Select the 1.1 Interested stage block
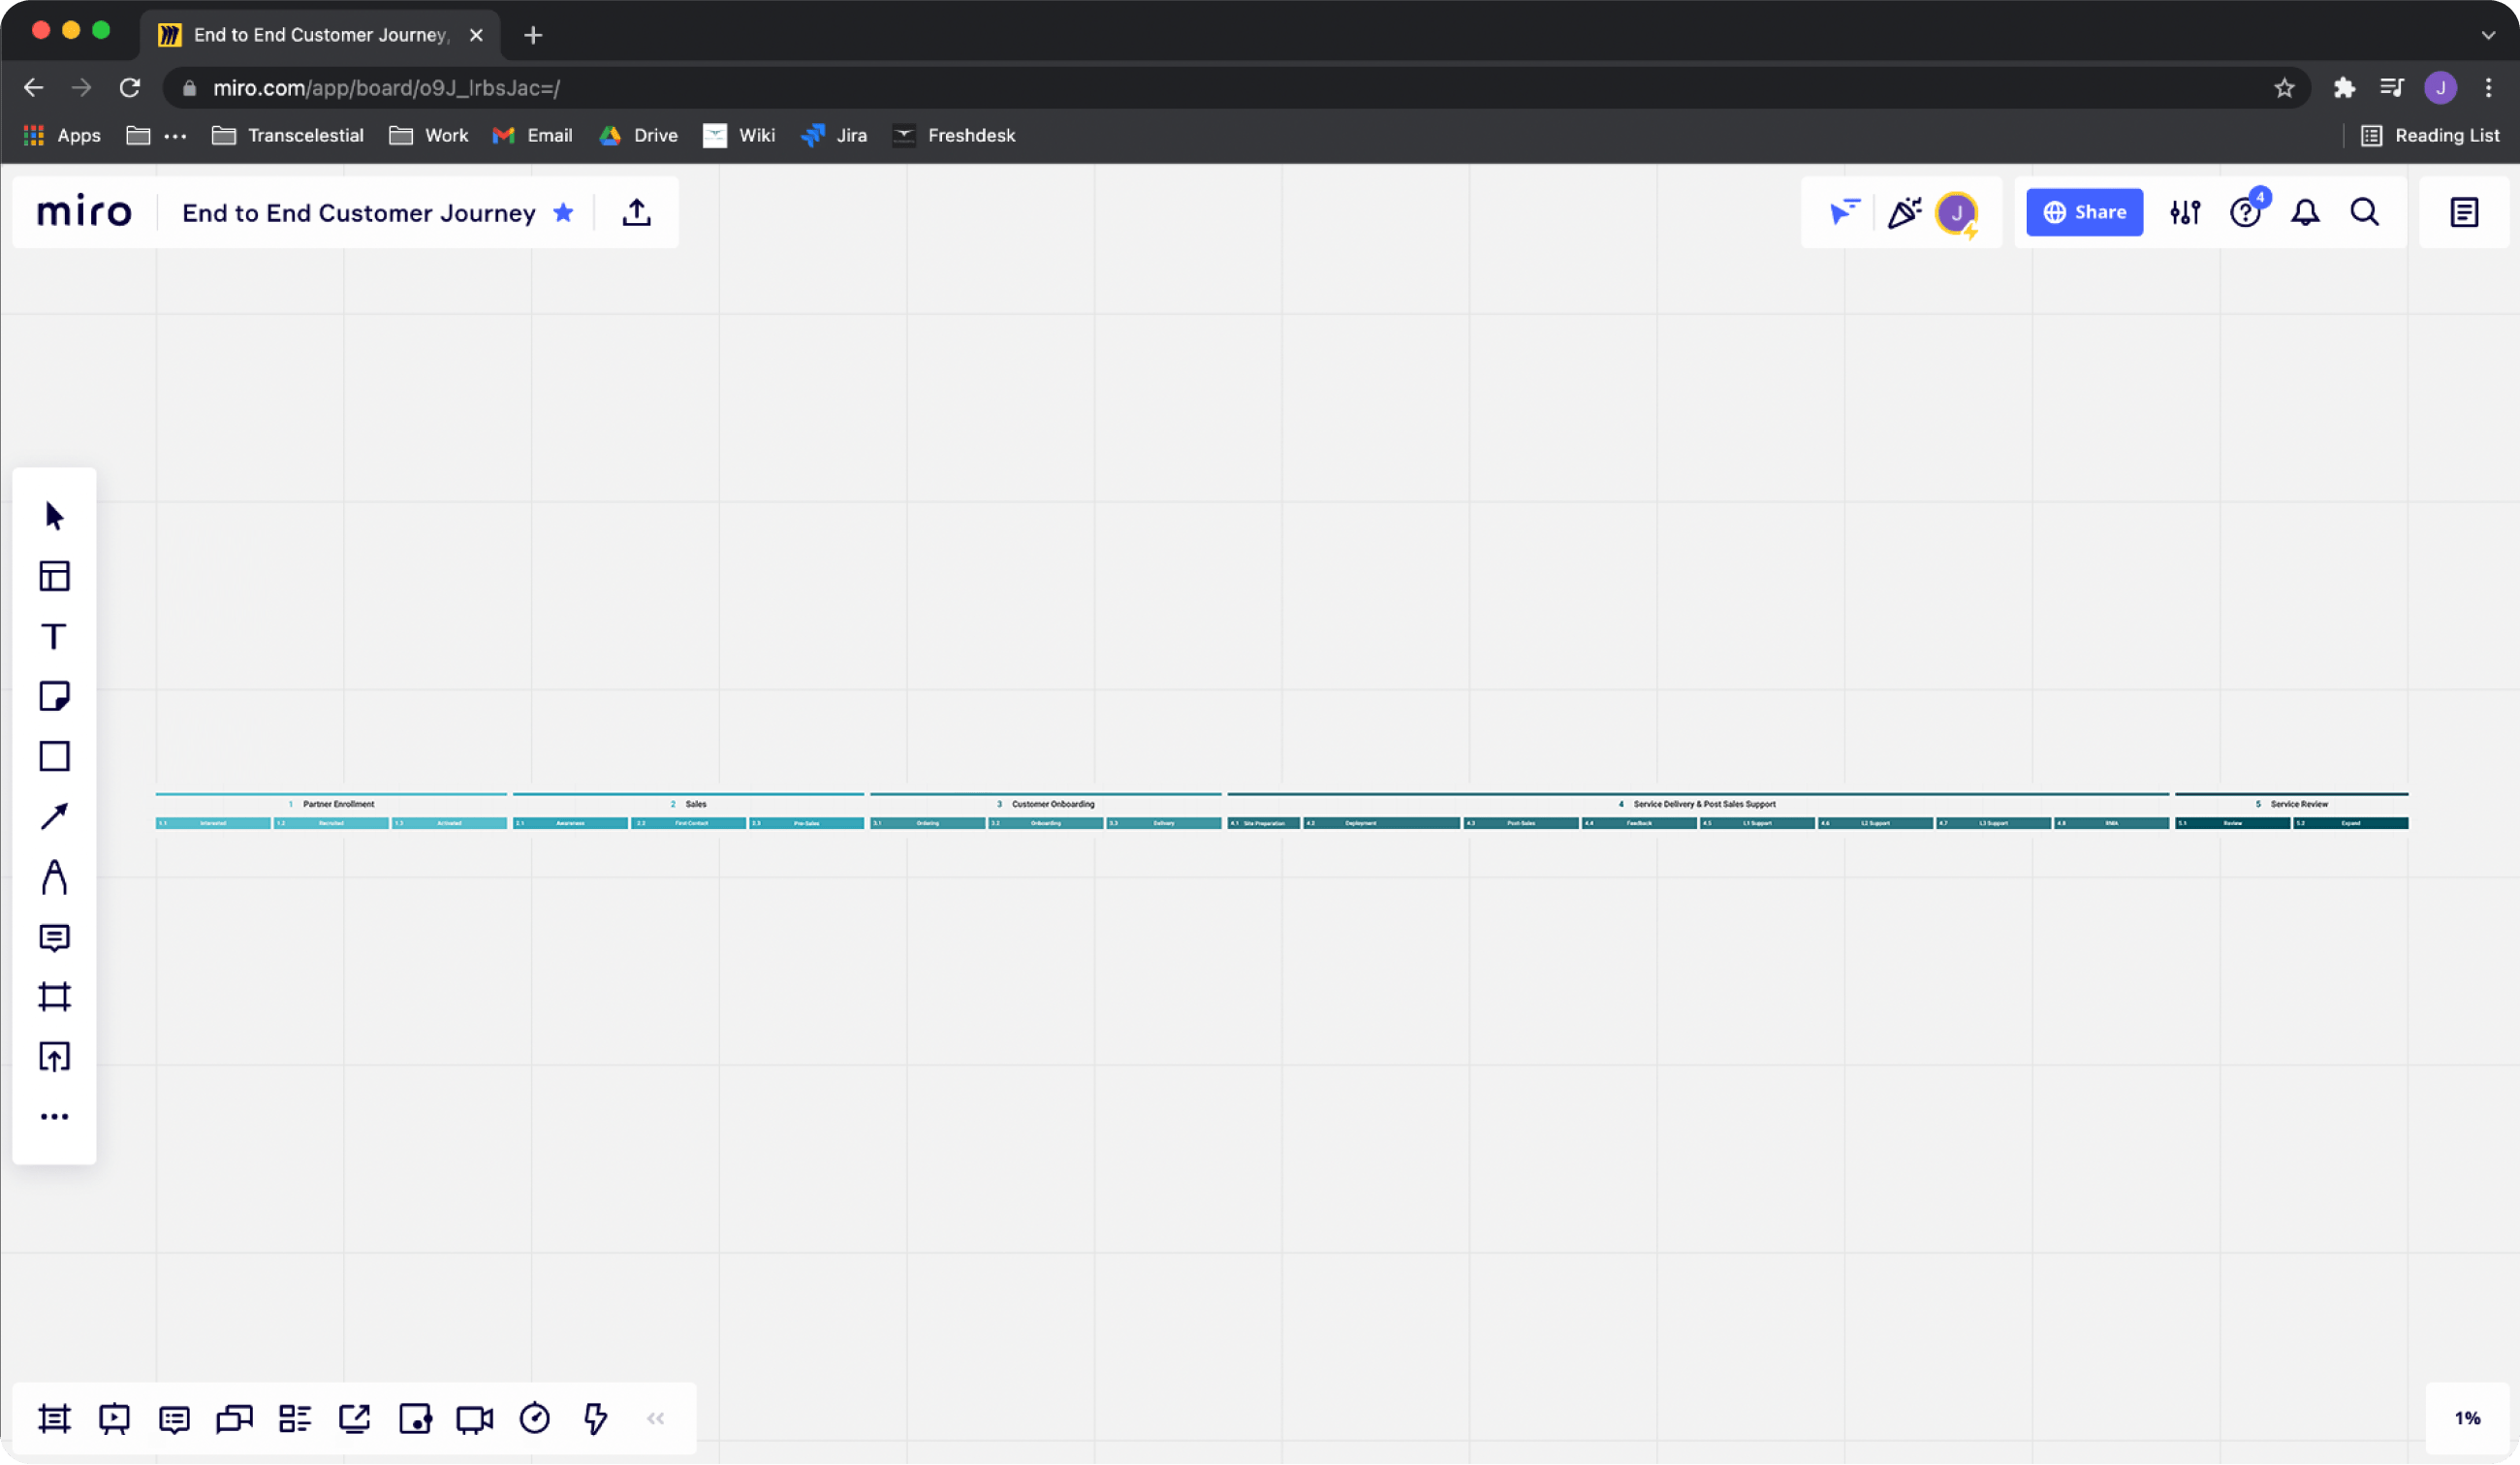This screenshot has width=2520, height=1465. (x=213, y=823)
